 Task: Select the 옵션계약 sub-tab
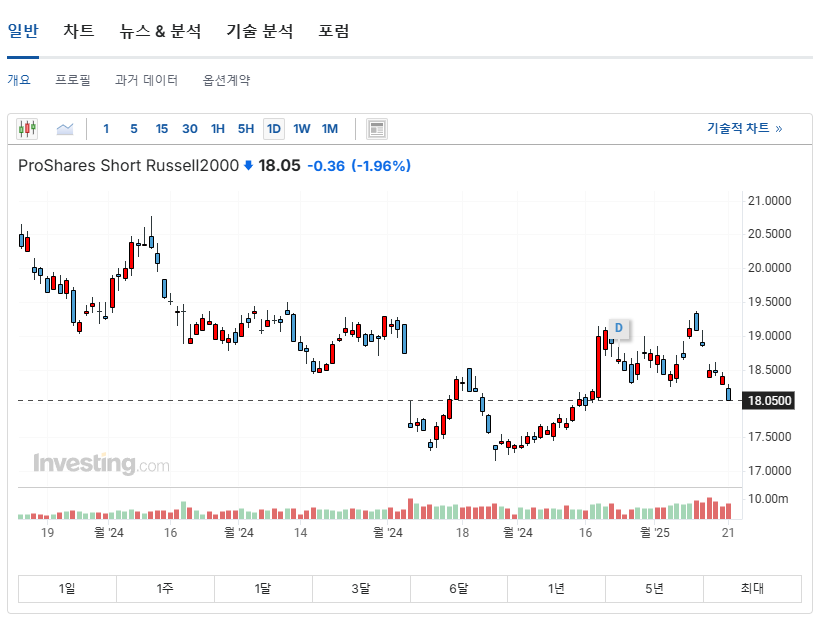pyautogui.click(x=226, y=80)
